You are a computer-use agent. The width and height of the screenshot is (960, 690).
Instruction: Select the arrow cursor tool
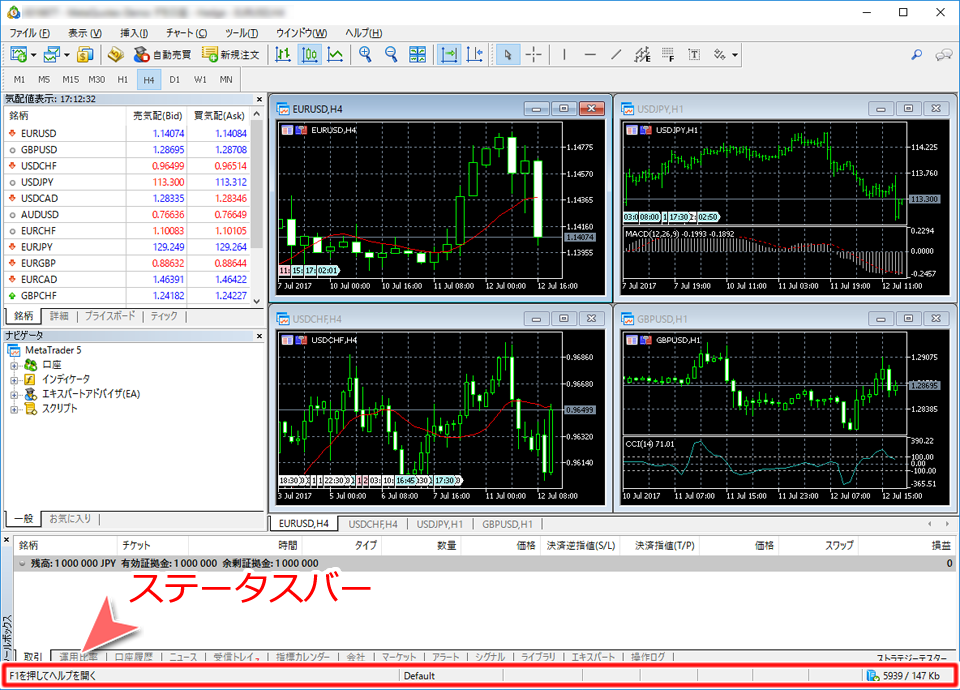tap(508, 54)
